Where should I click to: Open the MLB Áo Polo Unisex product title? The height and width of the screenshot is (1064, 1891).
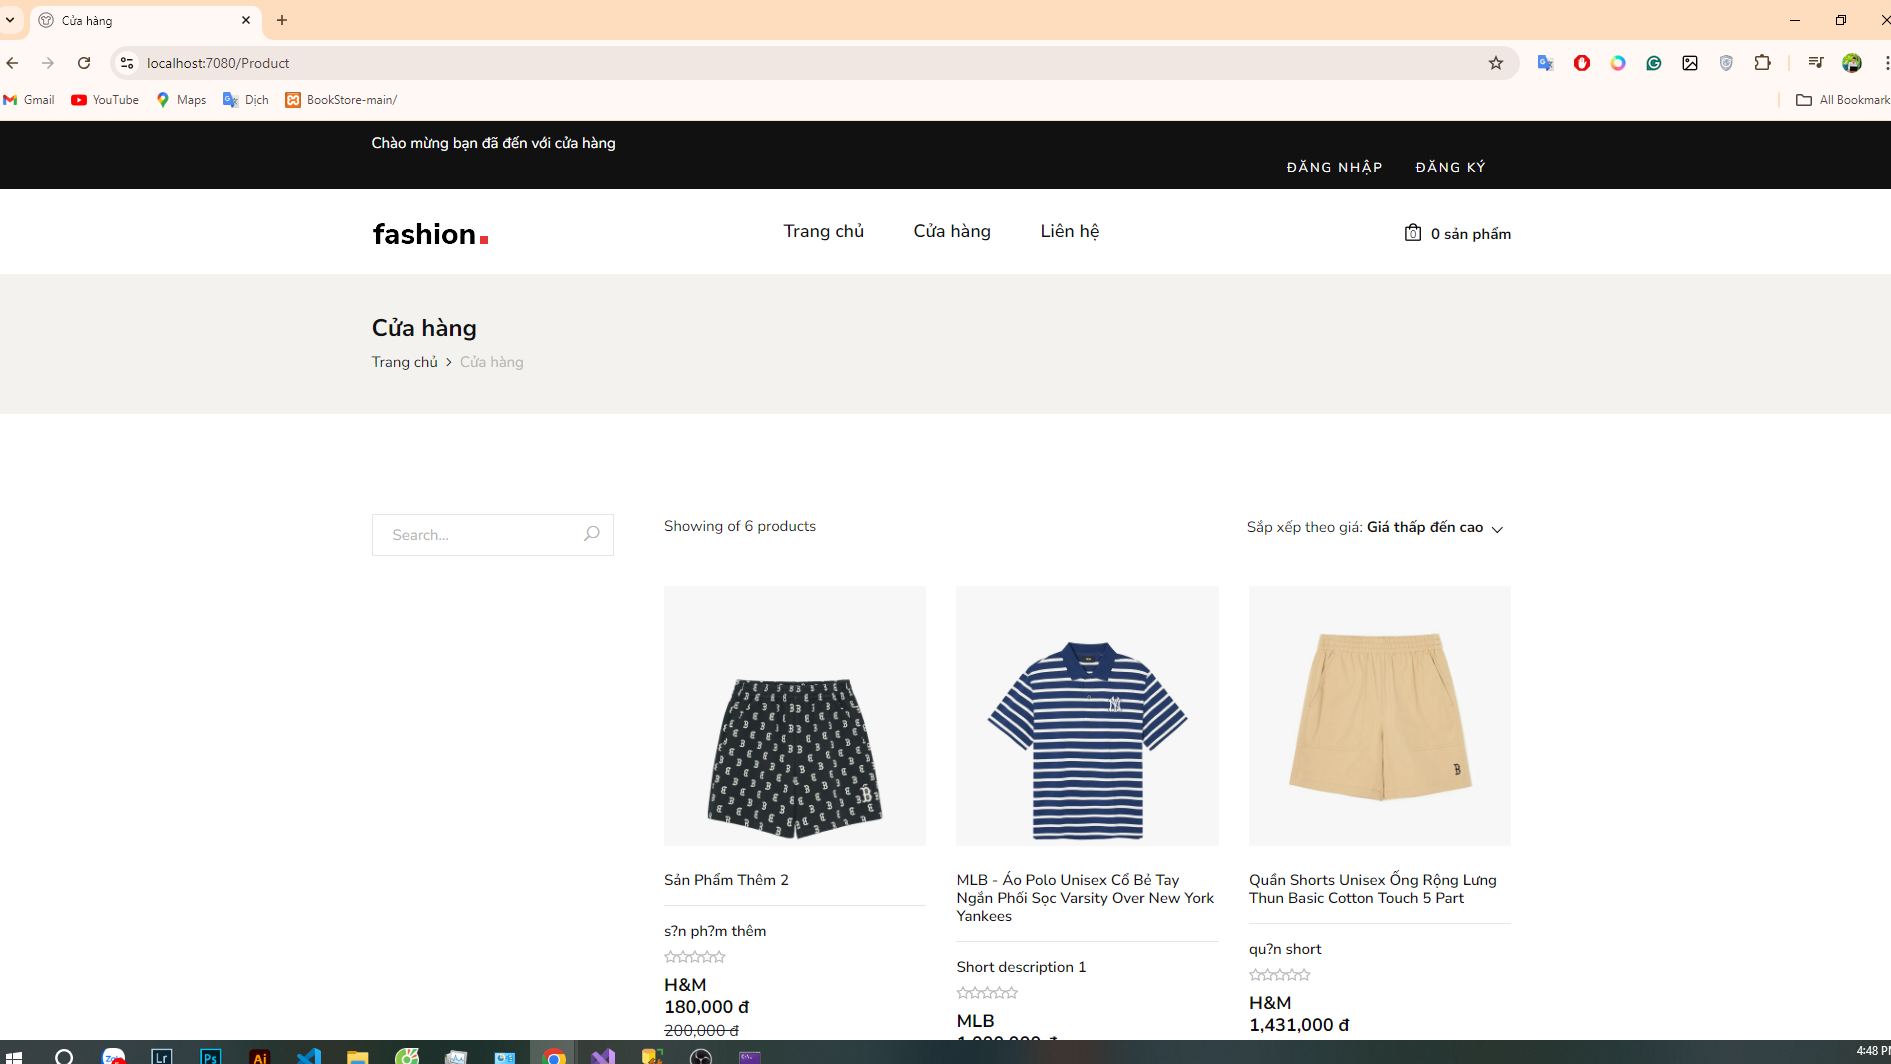pos(1085,898)
